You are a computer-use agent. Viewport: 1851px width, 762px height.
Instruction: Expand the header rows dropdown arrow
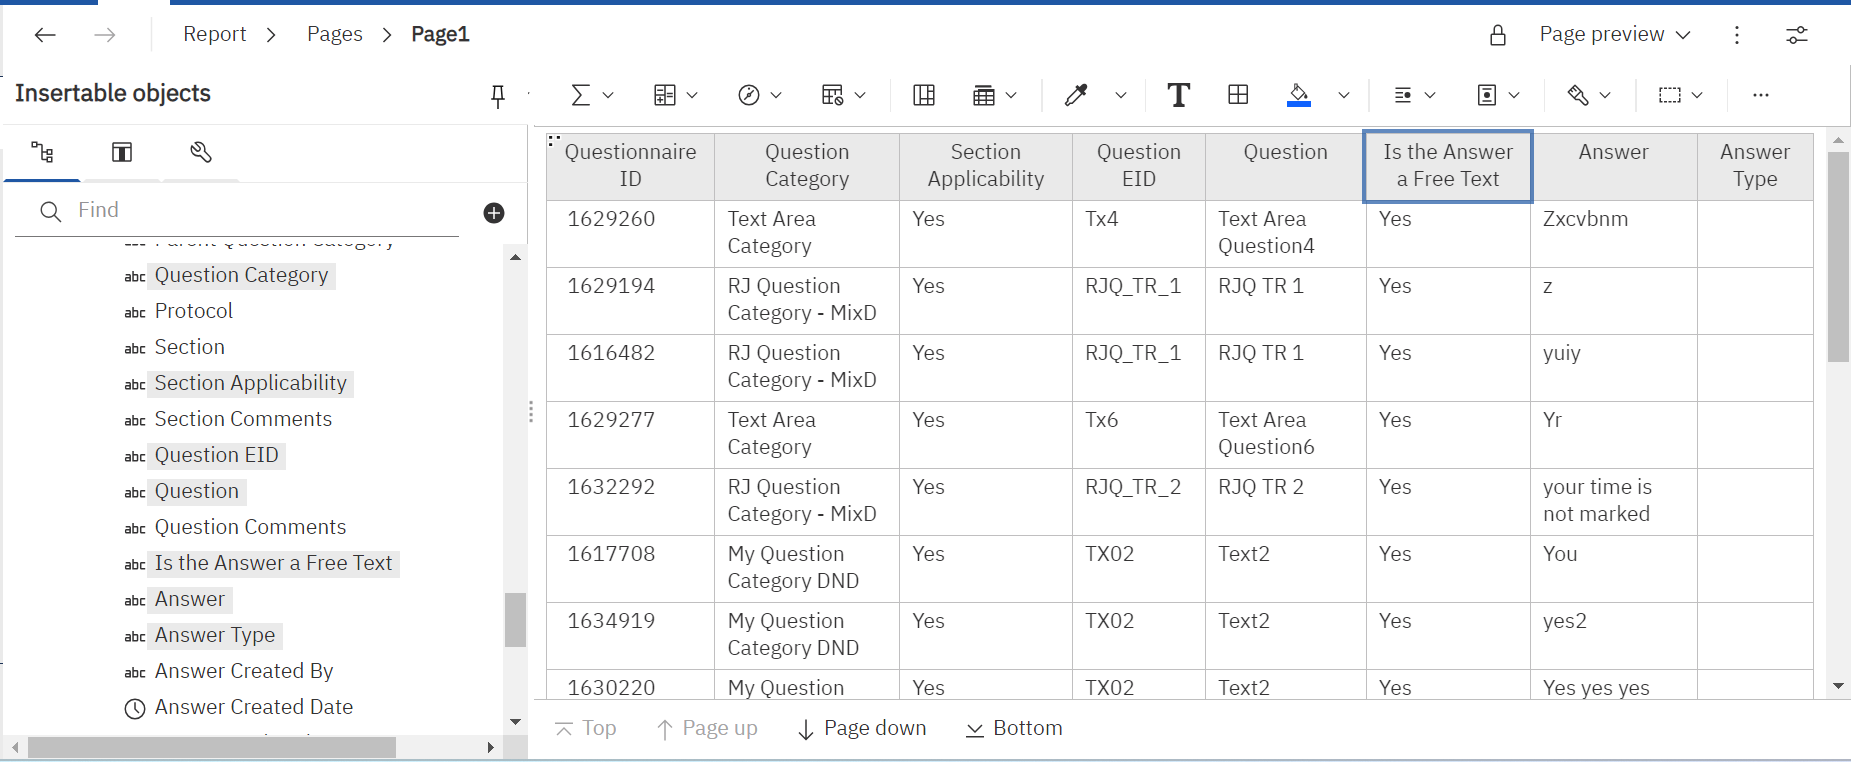(1011, 95)
